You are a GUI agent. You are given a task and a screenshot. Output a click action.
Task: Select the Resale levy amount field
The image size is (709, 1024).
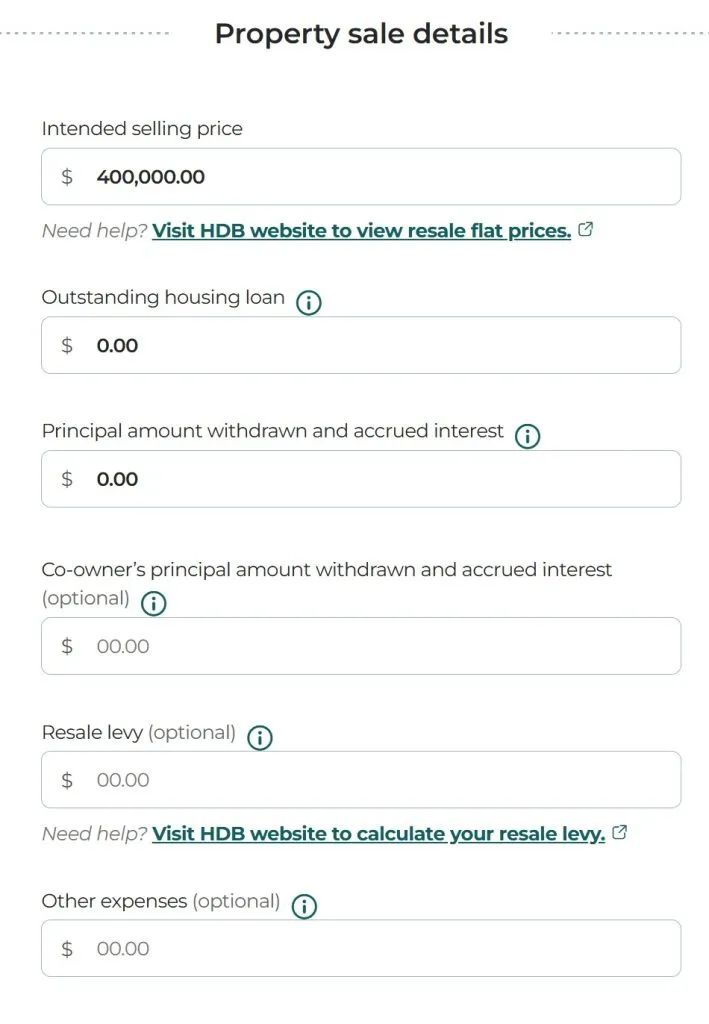pos(361,780)
